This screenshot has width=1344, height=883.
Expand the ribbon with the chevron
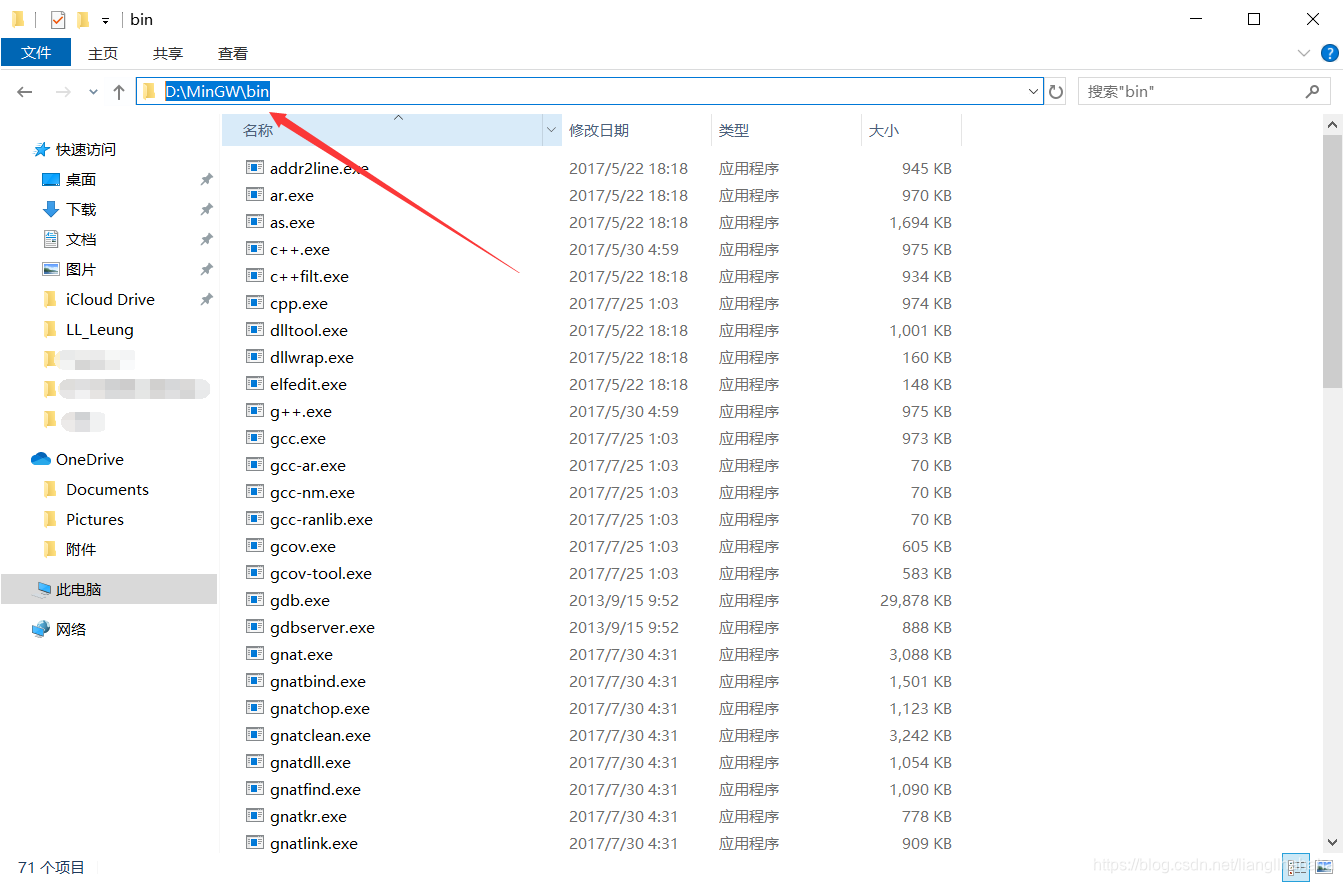[x=1303, y=53]
